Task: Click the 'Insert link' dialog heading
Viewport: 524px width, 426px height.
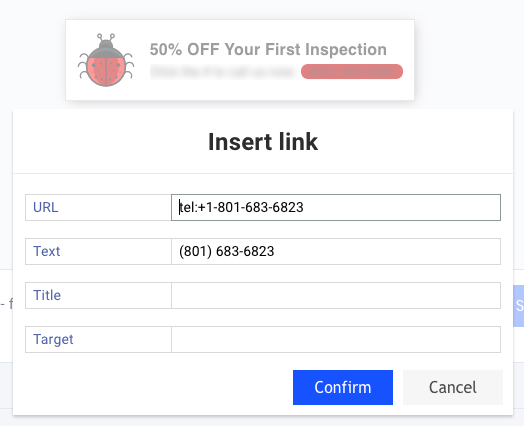Action: [263, 142]
